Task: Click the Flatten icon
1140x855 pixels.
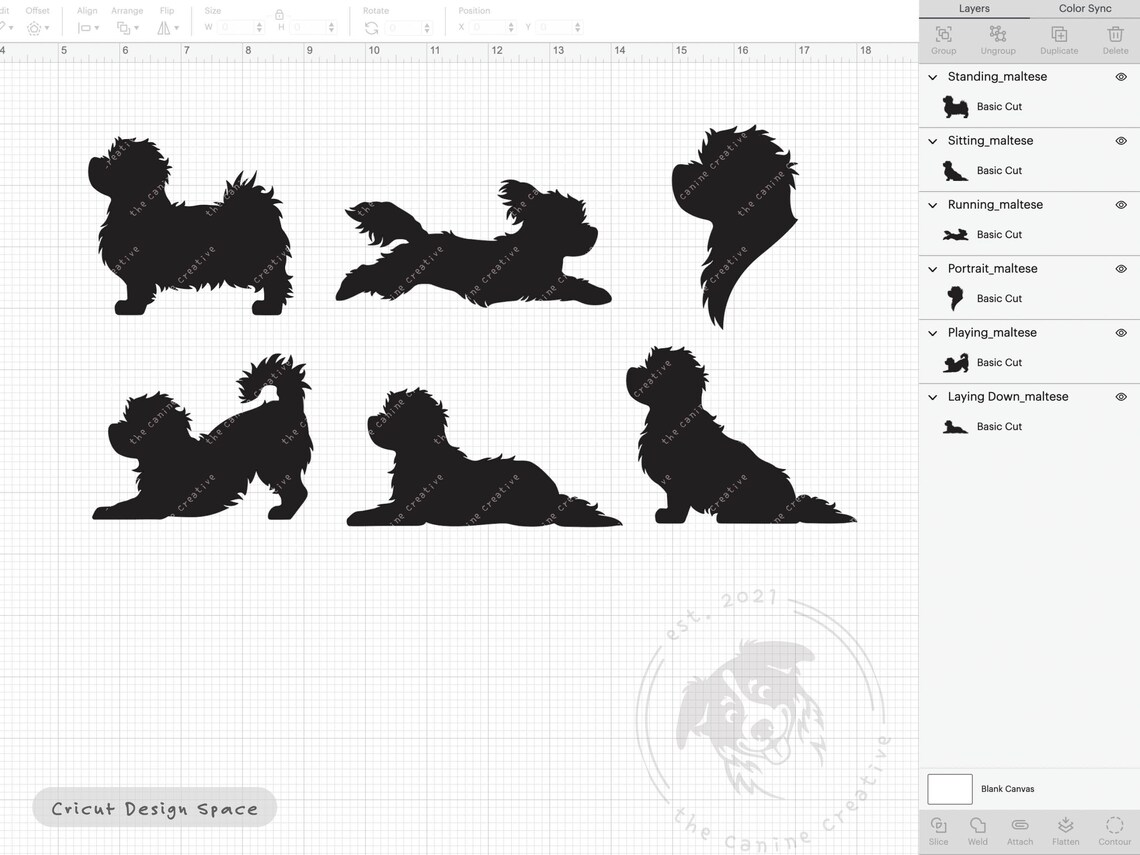Action: (1064, 830)
